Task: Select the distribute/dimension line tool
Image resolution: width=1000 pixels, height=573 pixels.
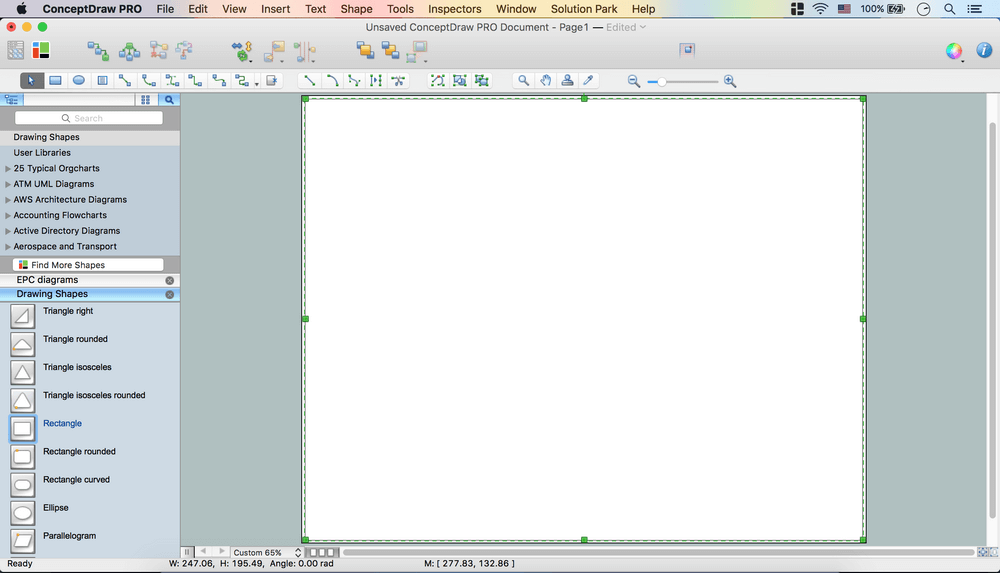Action: pyautogui.click(x=376, y=80)
